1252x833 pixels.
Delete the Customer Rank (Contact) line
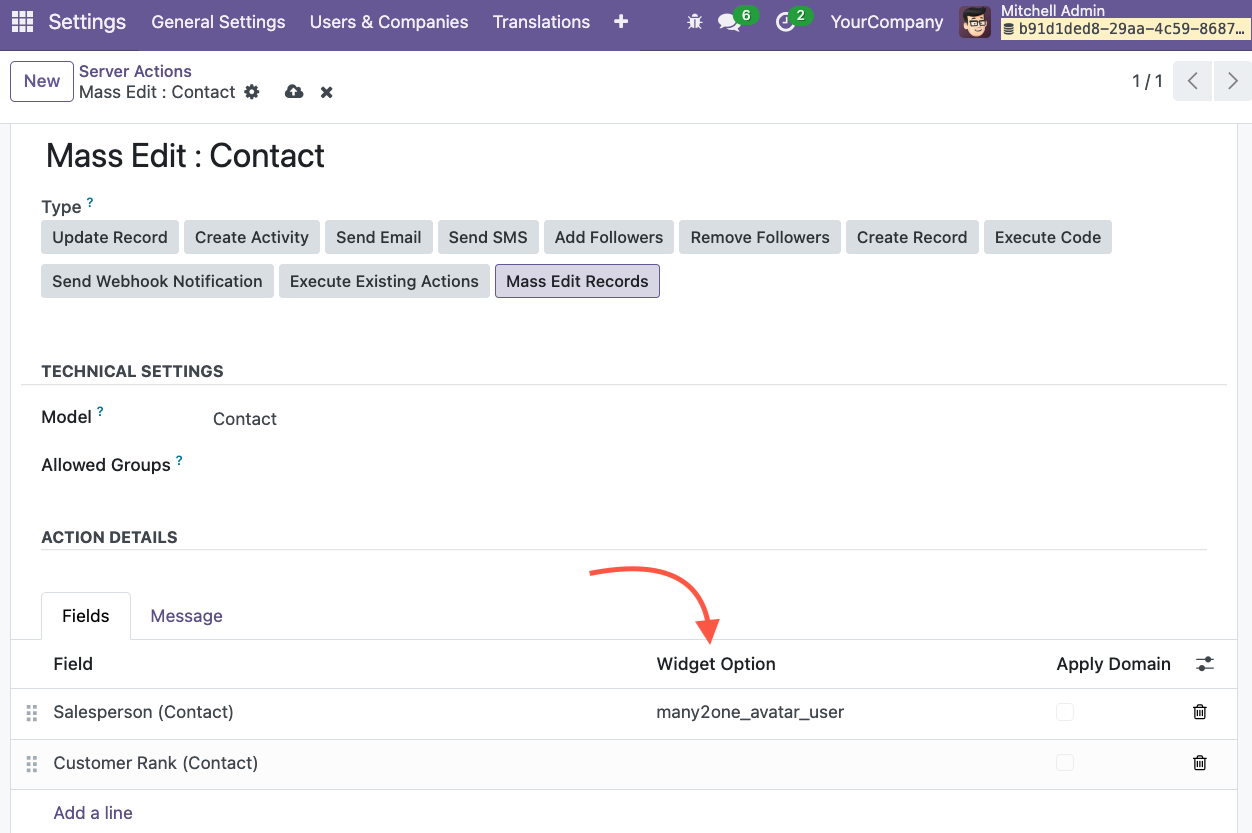(1200, 763)
